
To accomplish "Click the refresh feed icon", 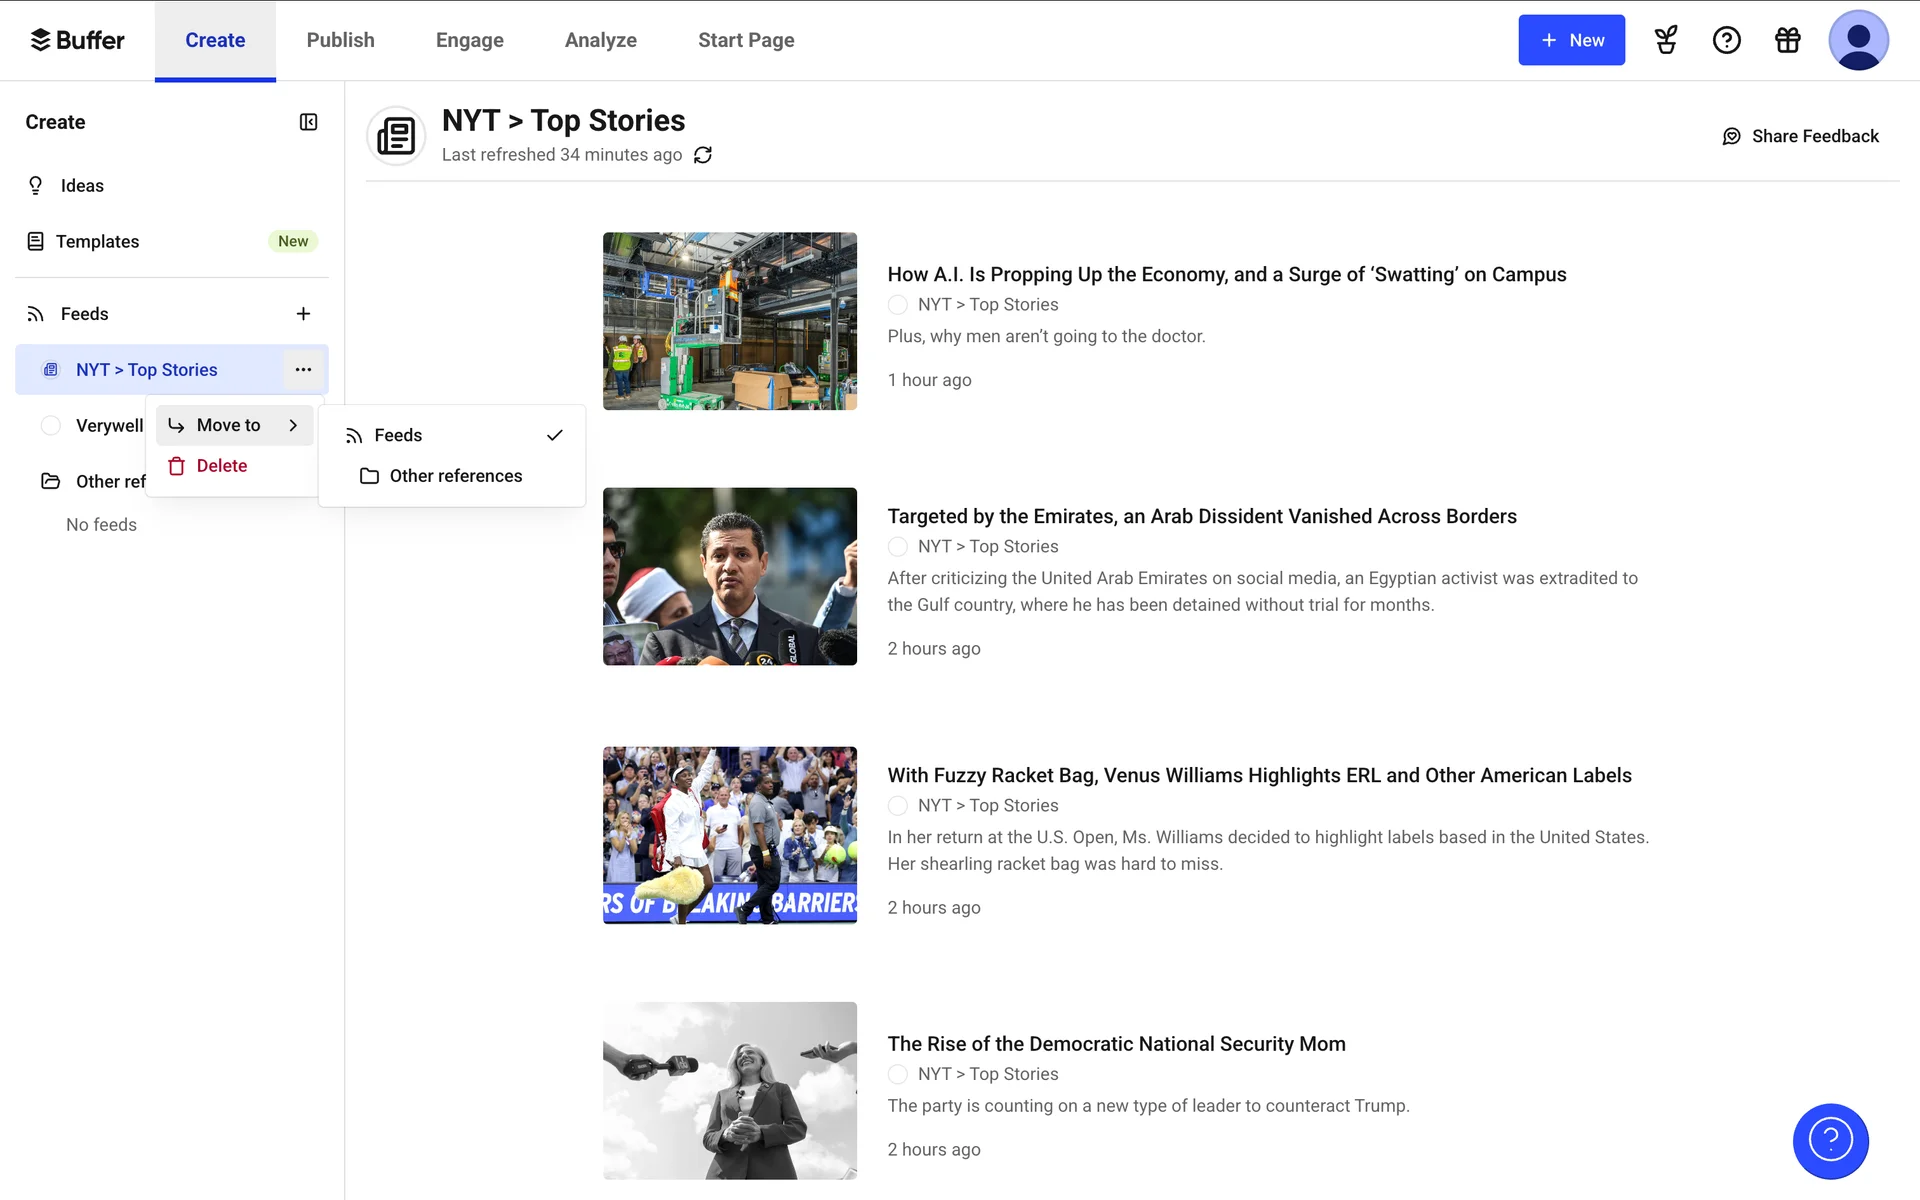I will click(x=703, y=155).
